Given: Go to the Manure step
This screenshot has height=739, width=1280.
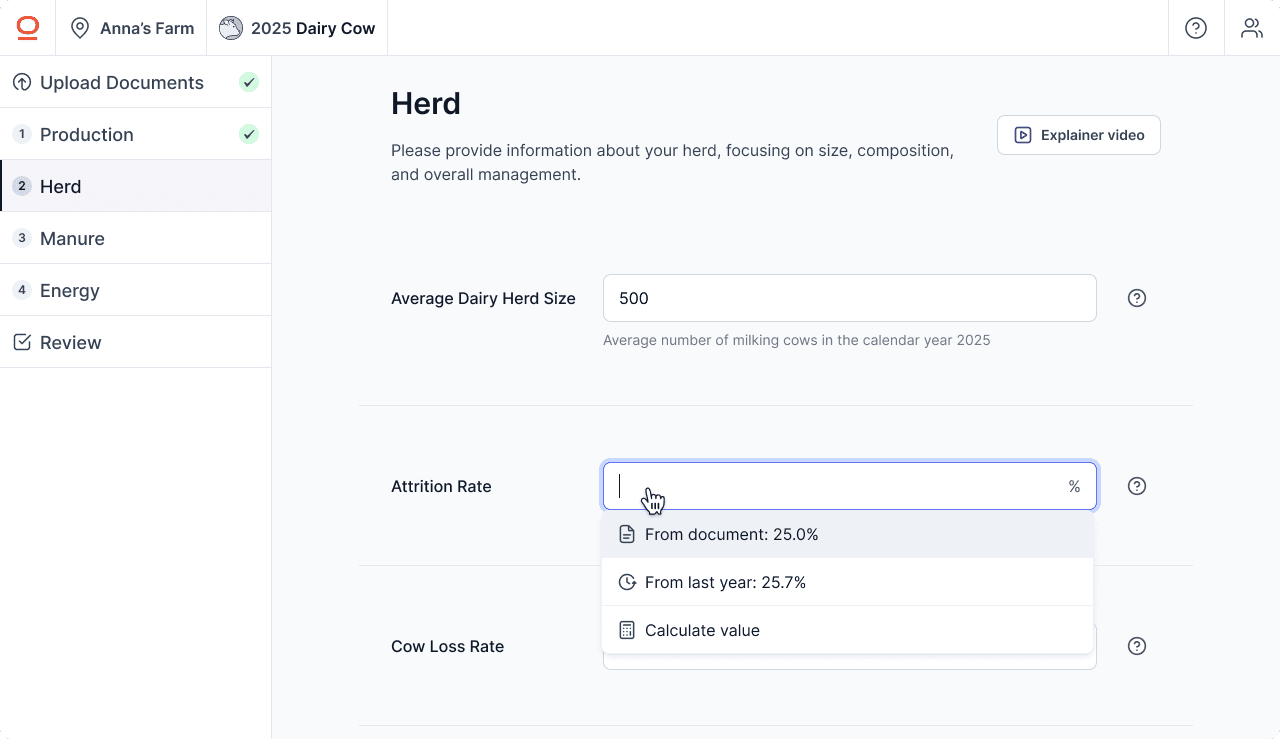Looking at the screenshot, I should pyautogui.click(x=72, y=239).
